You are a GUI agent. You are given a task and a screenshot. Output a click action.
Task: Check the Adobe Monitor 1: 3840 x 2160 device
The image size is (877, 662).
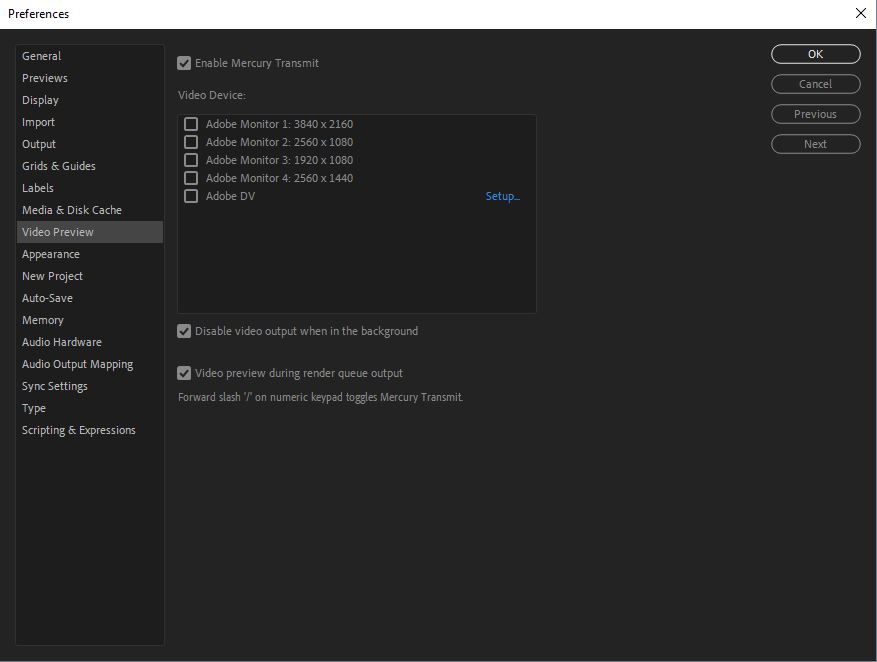pos(190,124)
